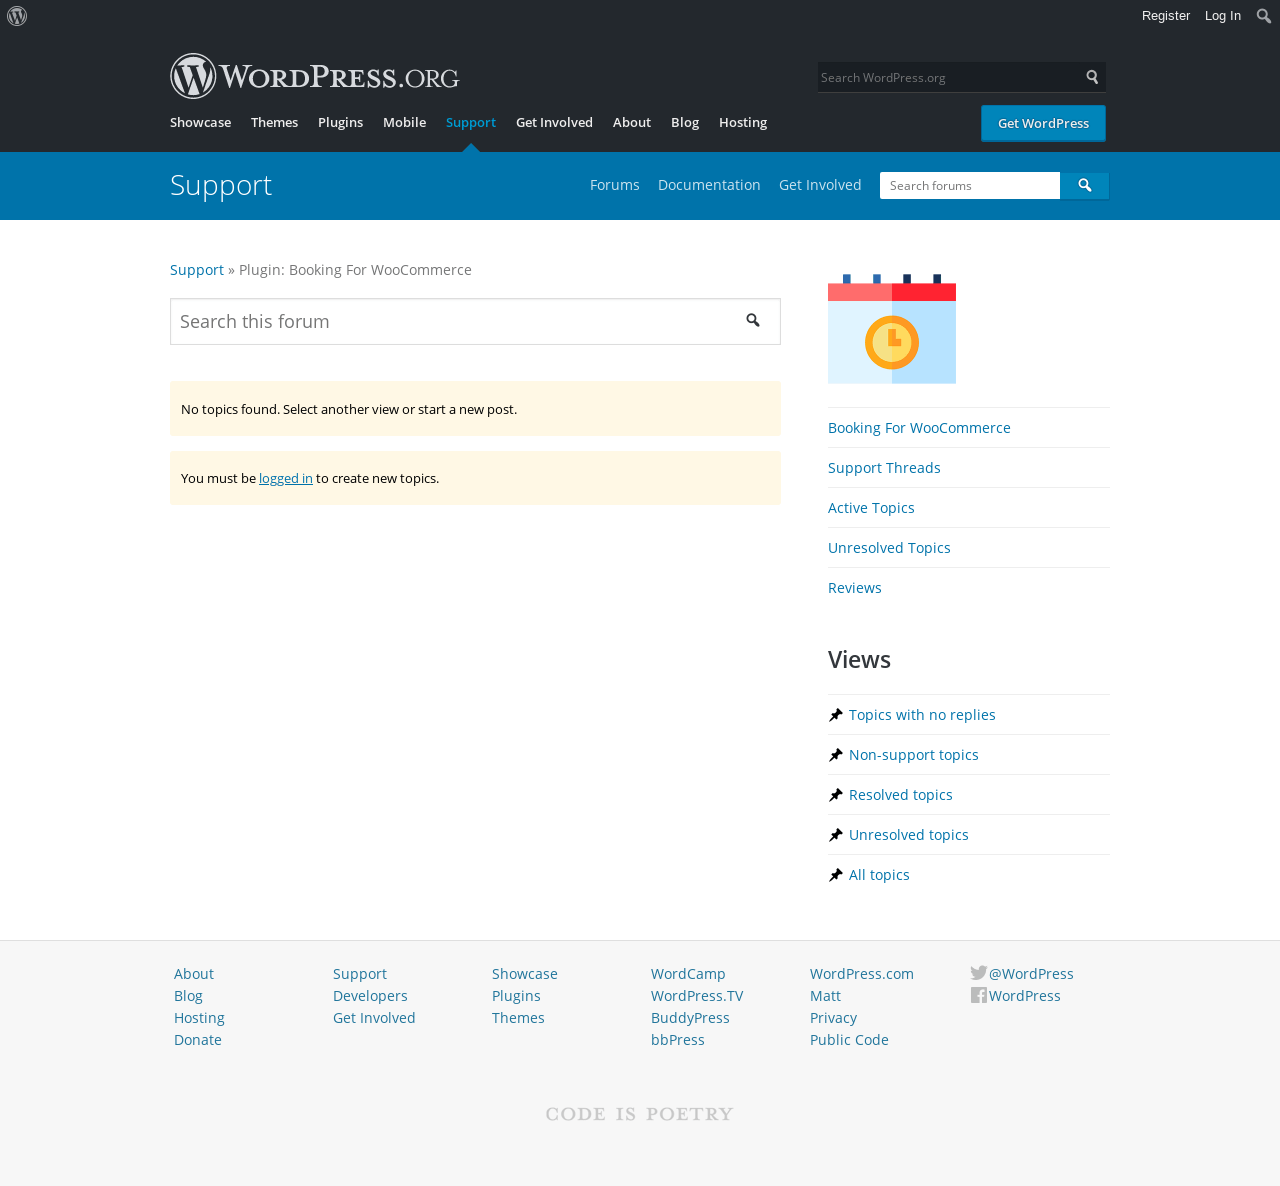Click the WordPress.org header logo
Viewport: 1280px width, 1186px height.
tap(315, 76)
